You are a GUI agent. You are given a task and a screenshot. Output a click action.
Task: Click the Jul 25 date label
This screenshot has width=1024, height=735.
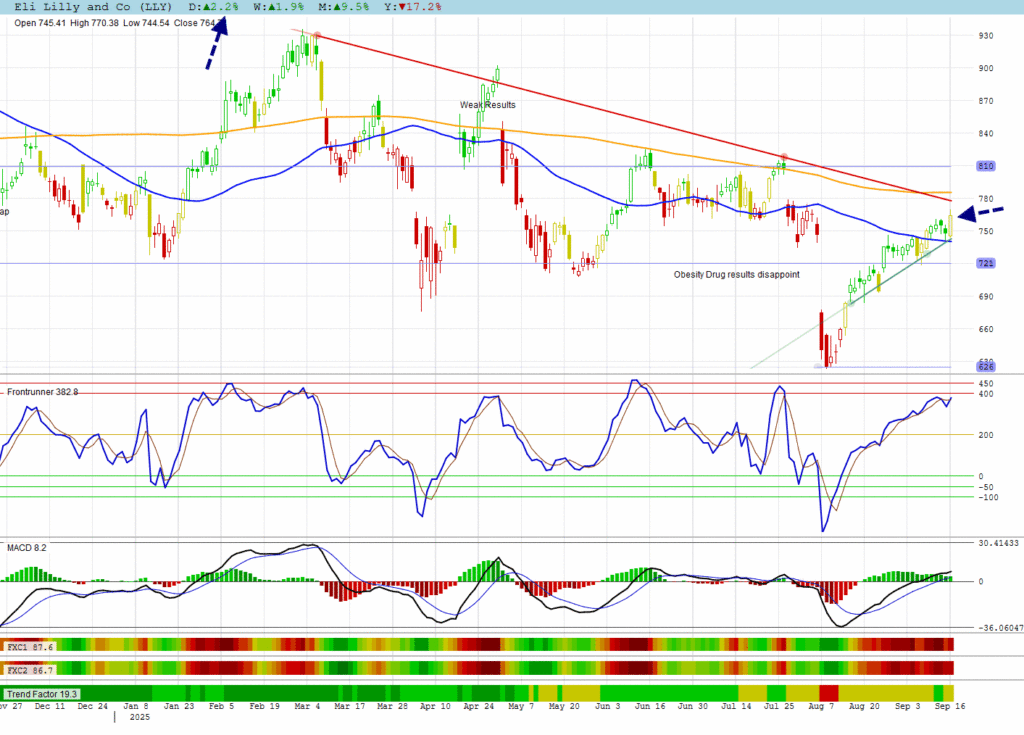tap(779, 706)
